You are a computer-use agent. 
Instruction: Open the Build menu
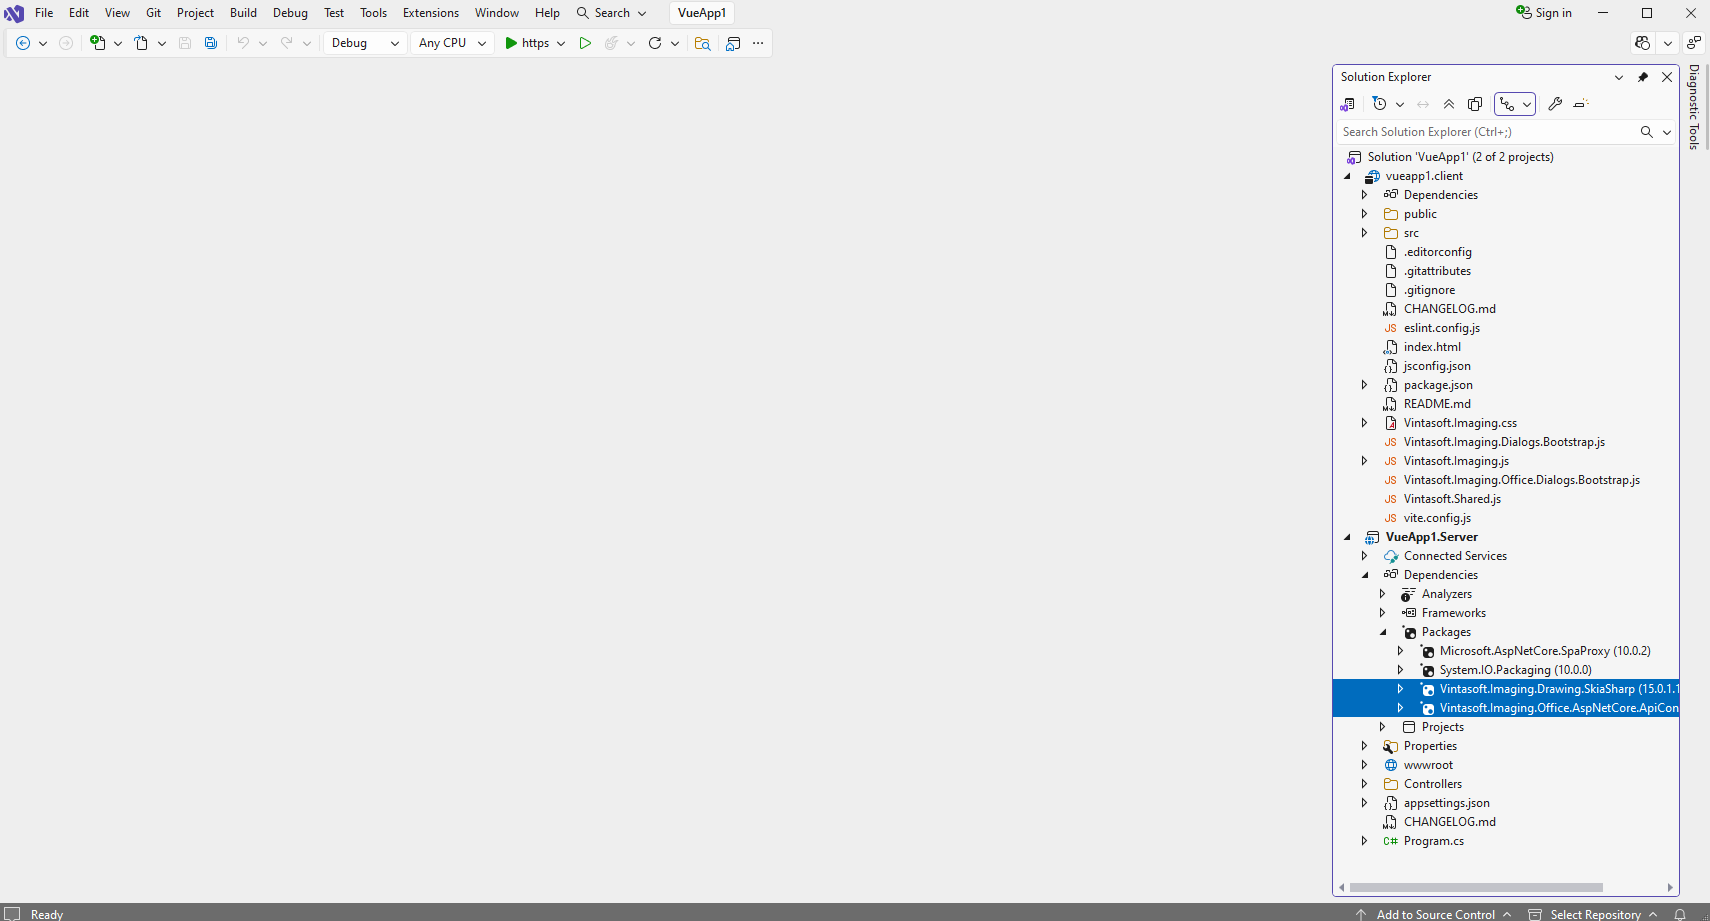[x=243, y=13]
